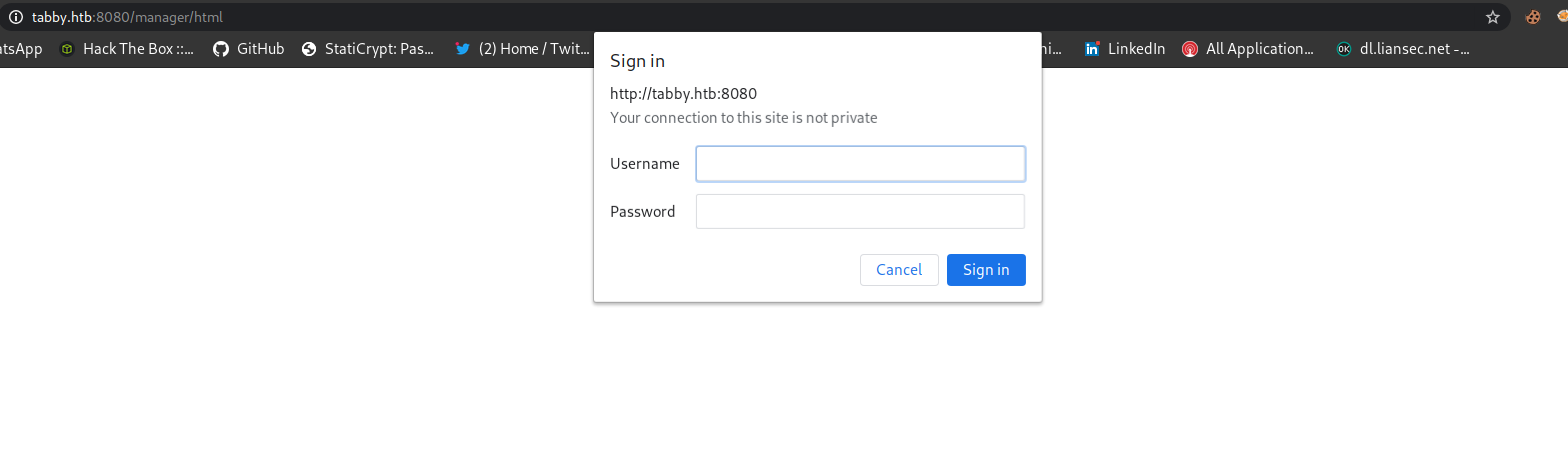Focus the Username input field
This screenshot has width=1568, height=471.
pos(860,164)
